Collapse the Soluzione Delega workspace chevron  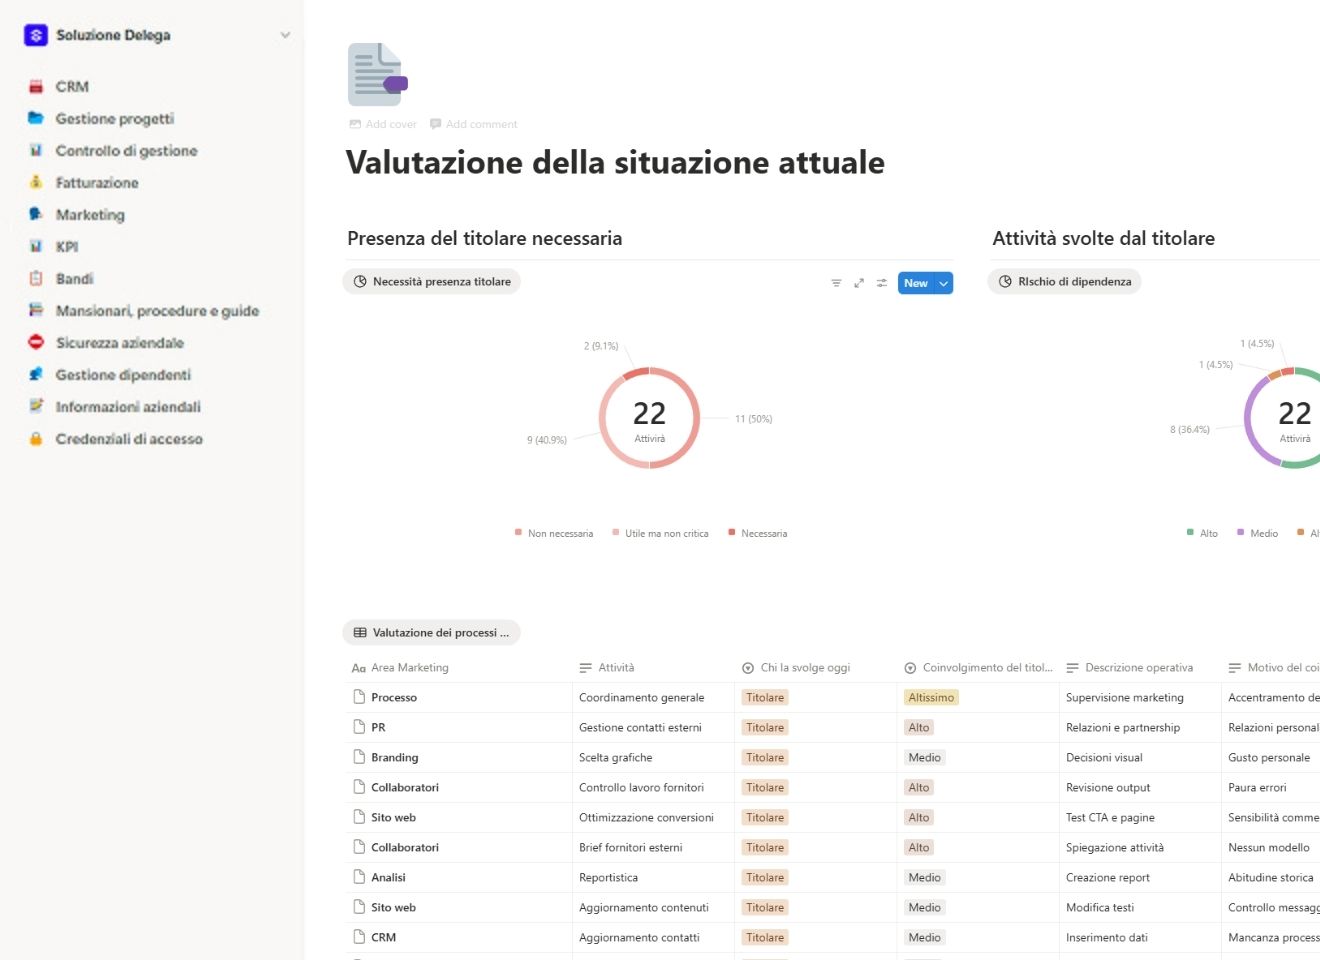pos(286,34)
